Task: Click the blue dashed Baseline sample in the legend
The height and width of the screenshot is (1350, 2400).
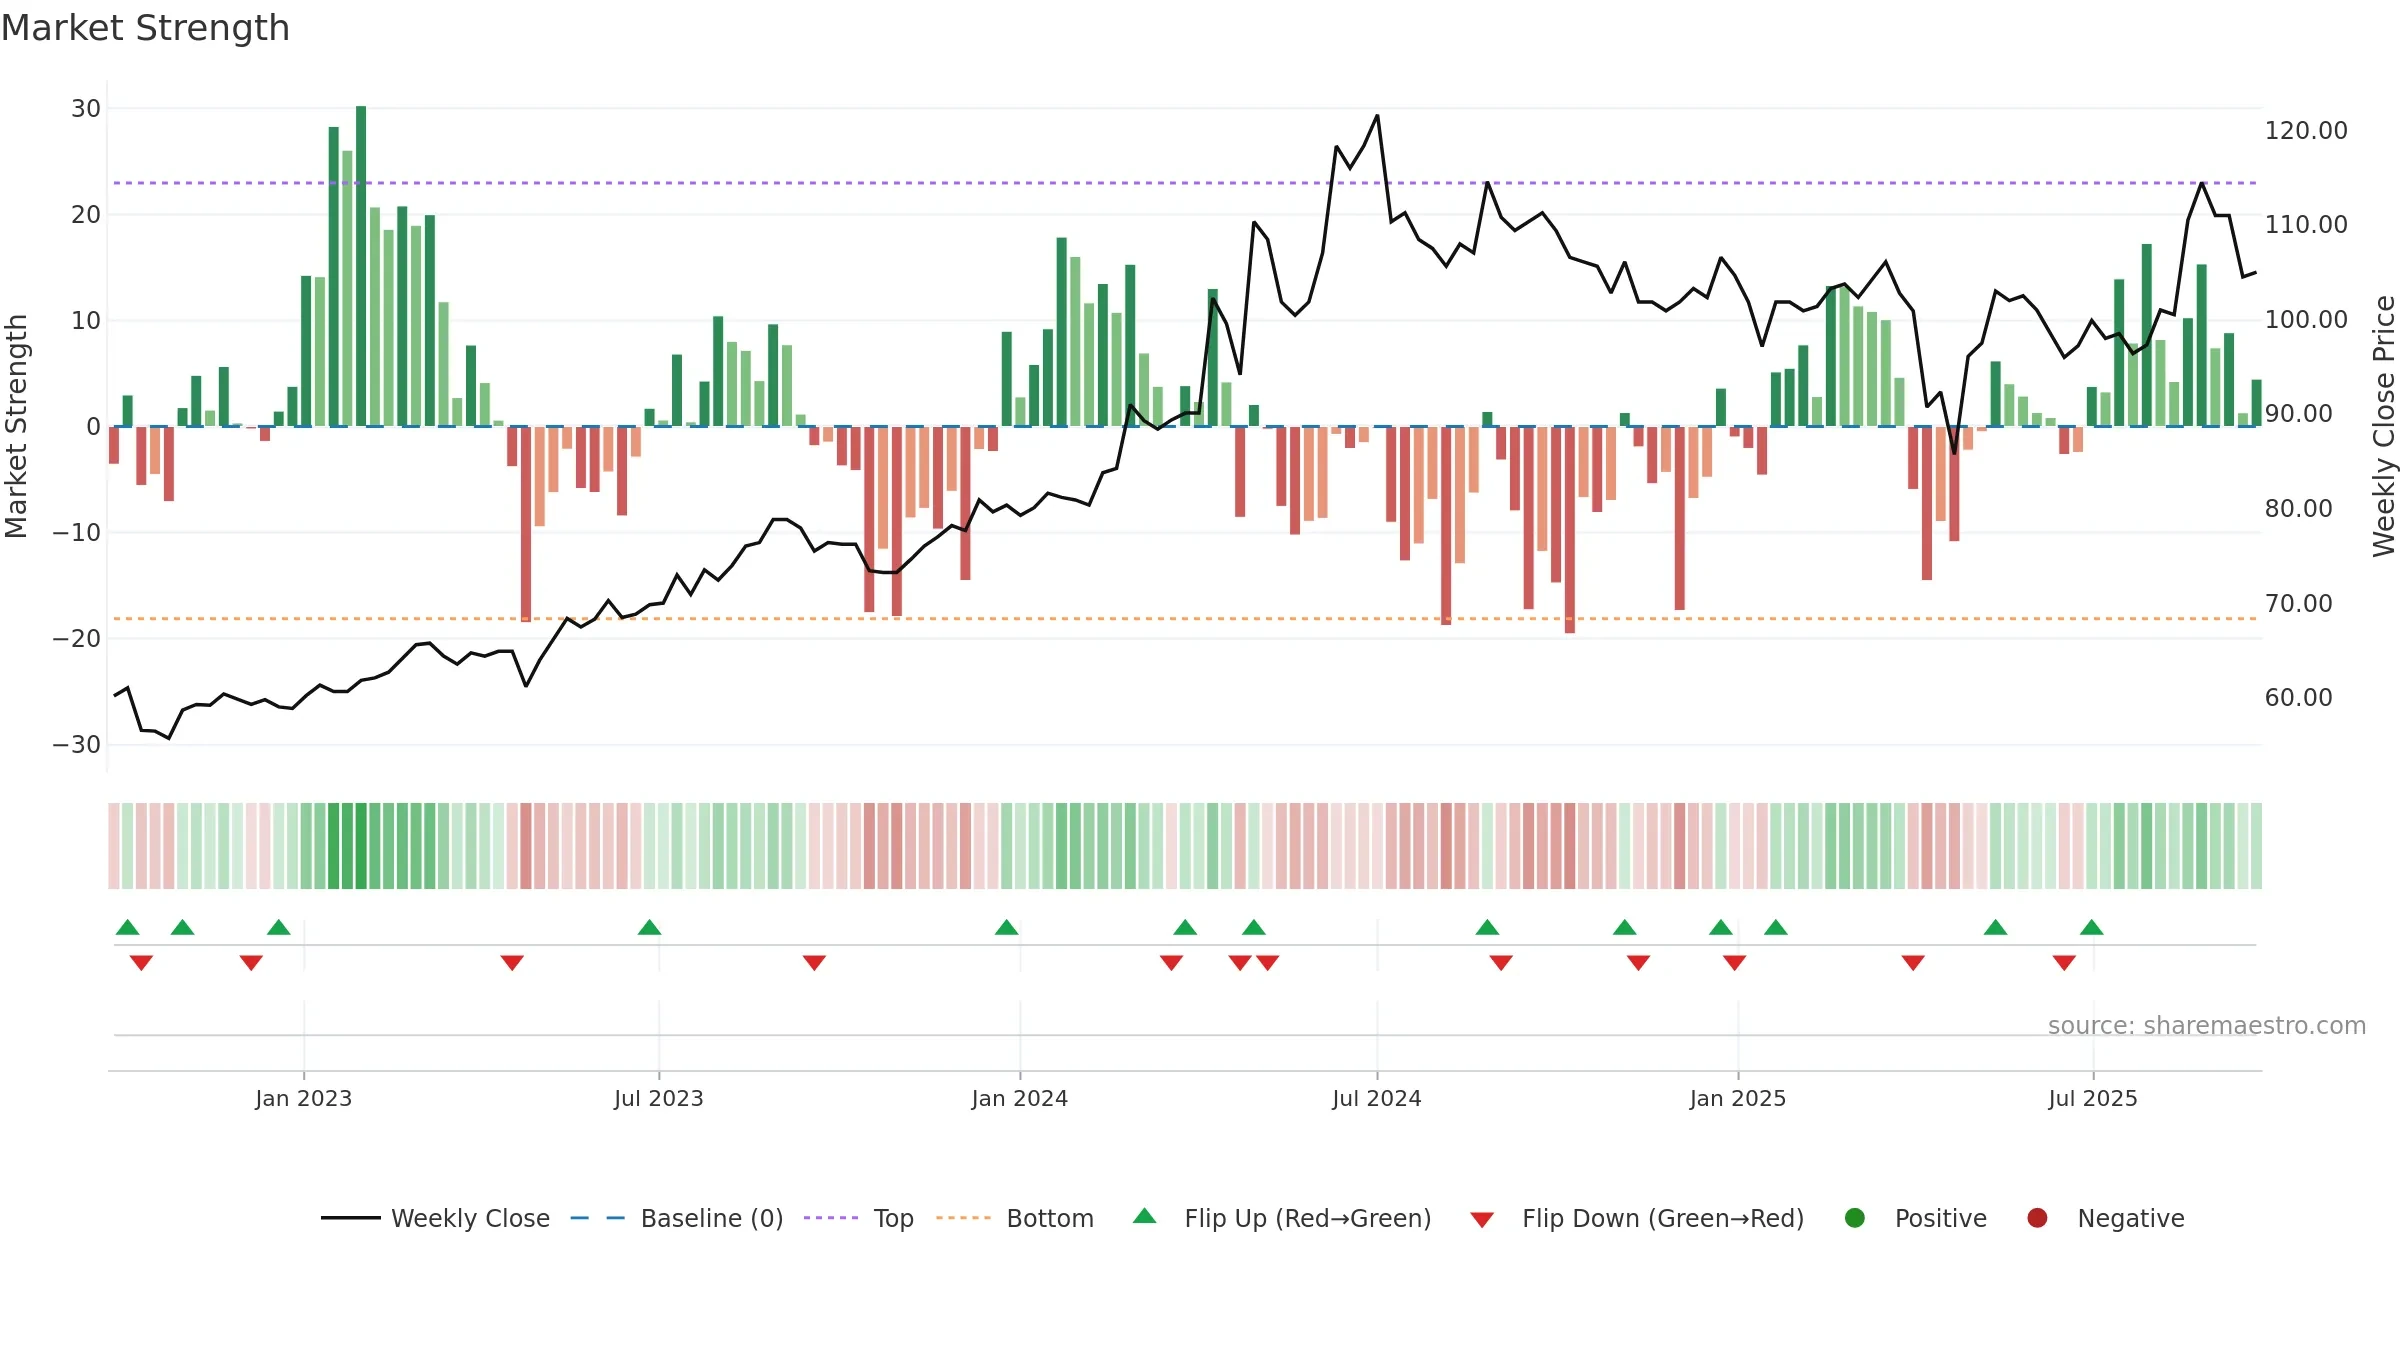Action: 598,1218
